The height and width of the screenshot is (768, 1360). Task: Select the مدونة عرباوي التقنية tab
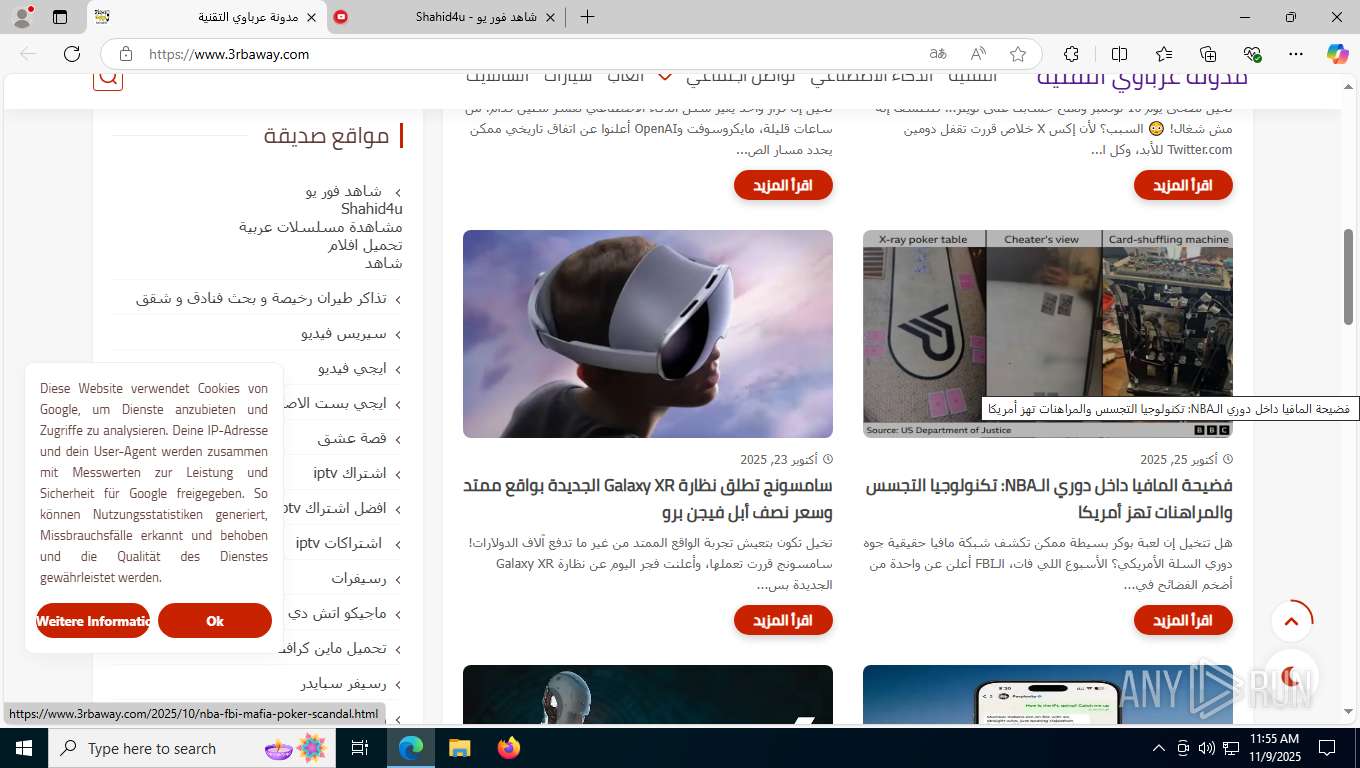(x=207, y=17)
